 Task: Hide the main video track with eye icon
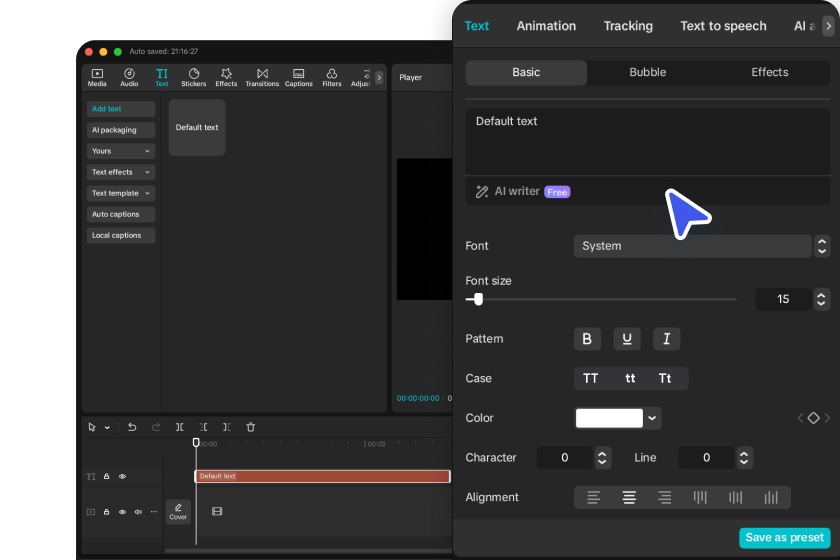tap(122, 512)
